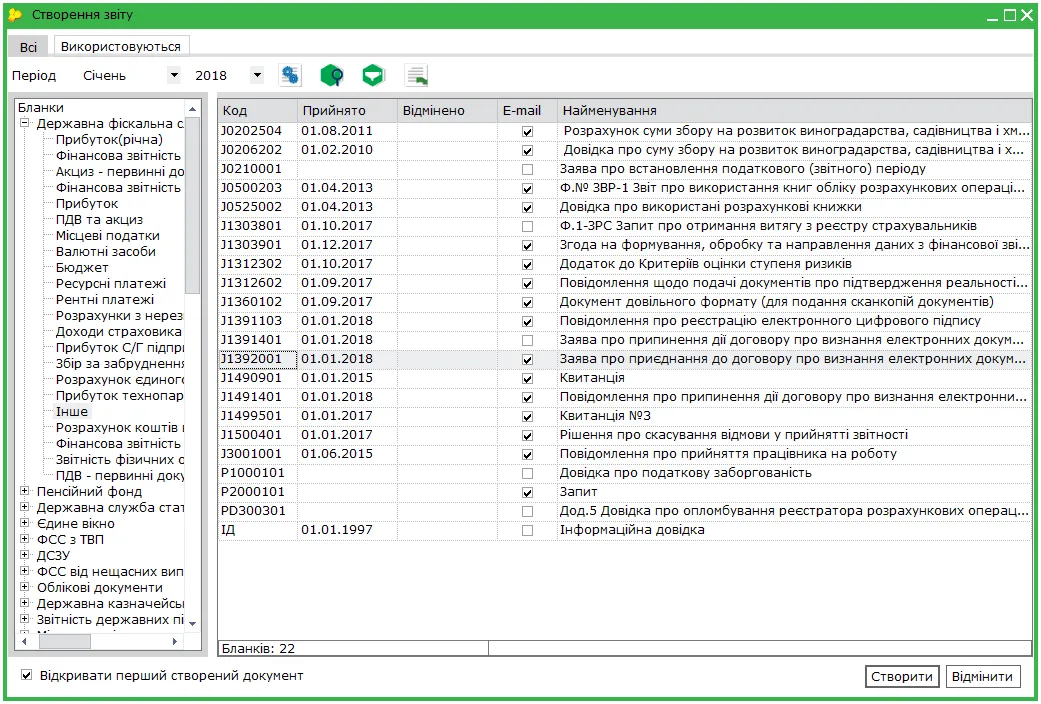Enable E-mail checkbox for J1303801
The height and width of the screenshot is (704, 1041).
[527, 226]
